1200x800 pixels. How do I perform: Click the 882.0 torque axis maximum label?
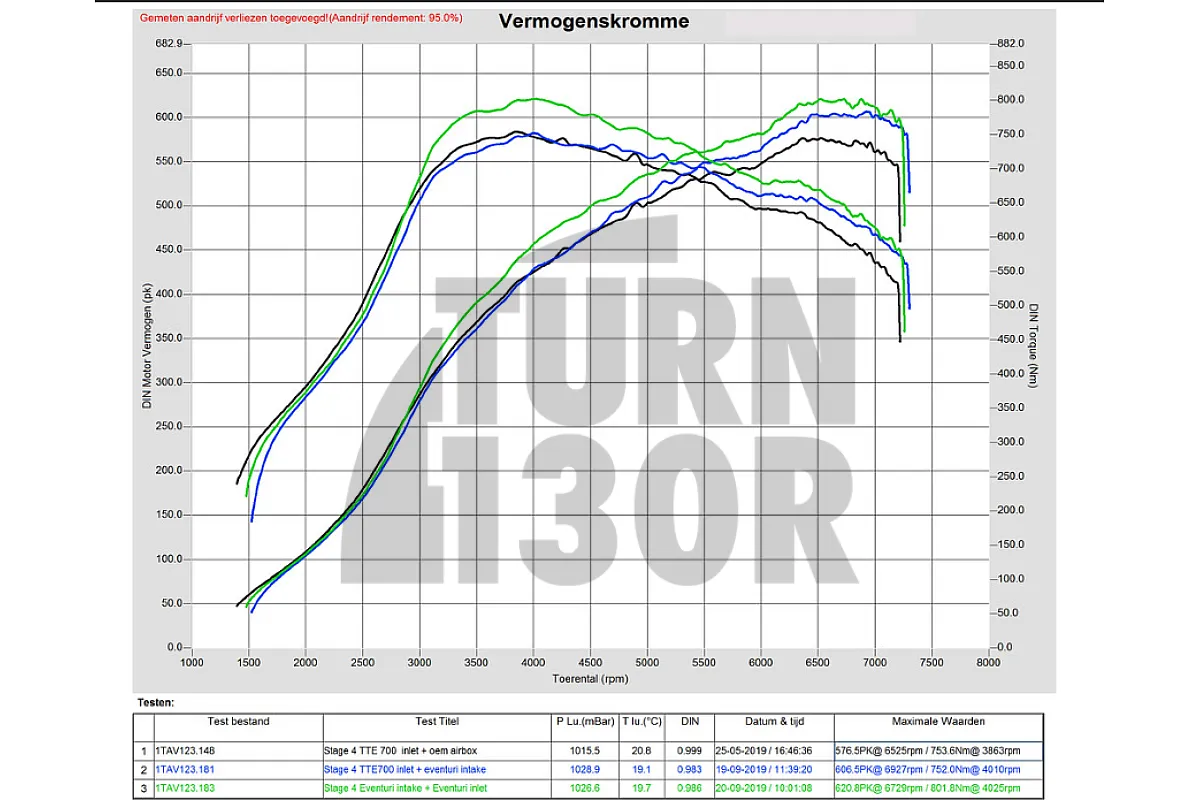(1009, 44)
